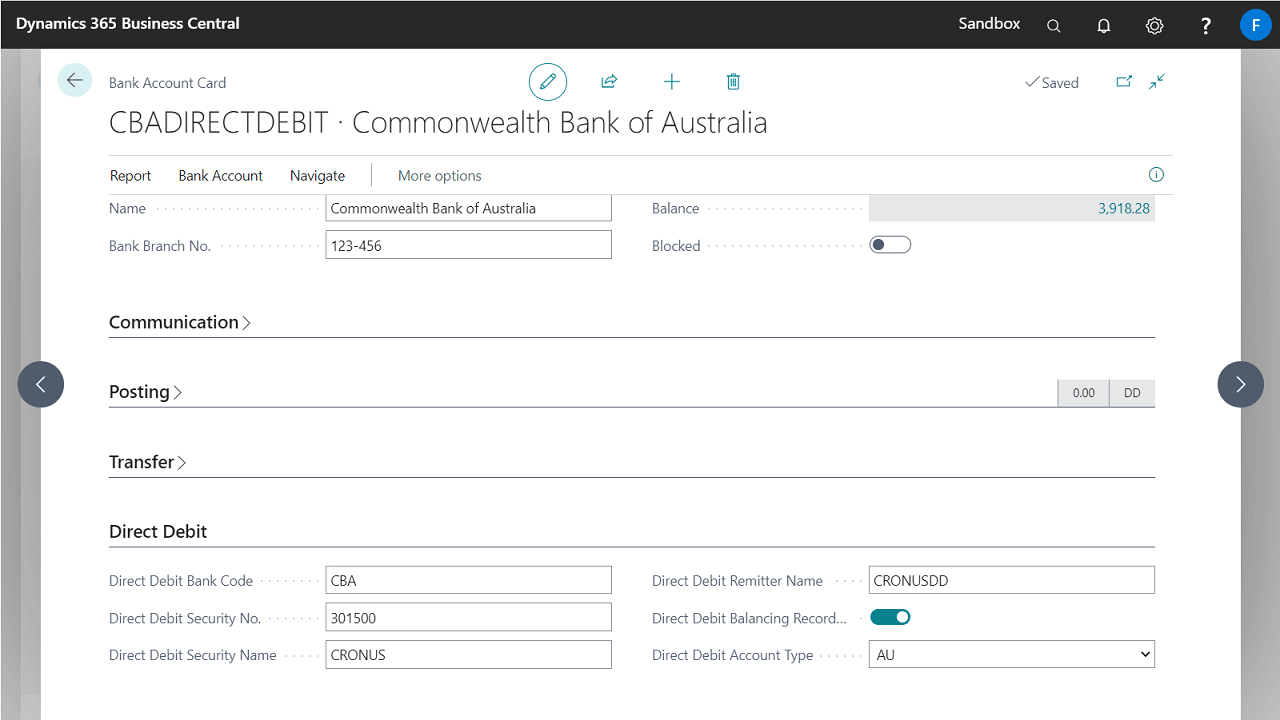Click the 3,918.28 balance link
The height and width of the screenshot is (720, 1280).
click(1123, 208)
